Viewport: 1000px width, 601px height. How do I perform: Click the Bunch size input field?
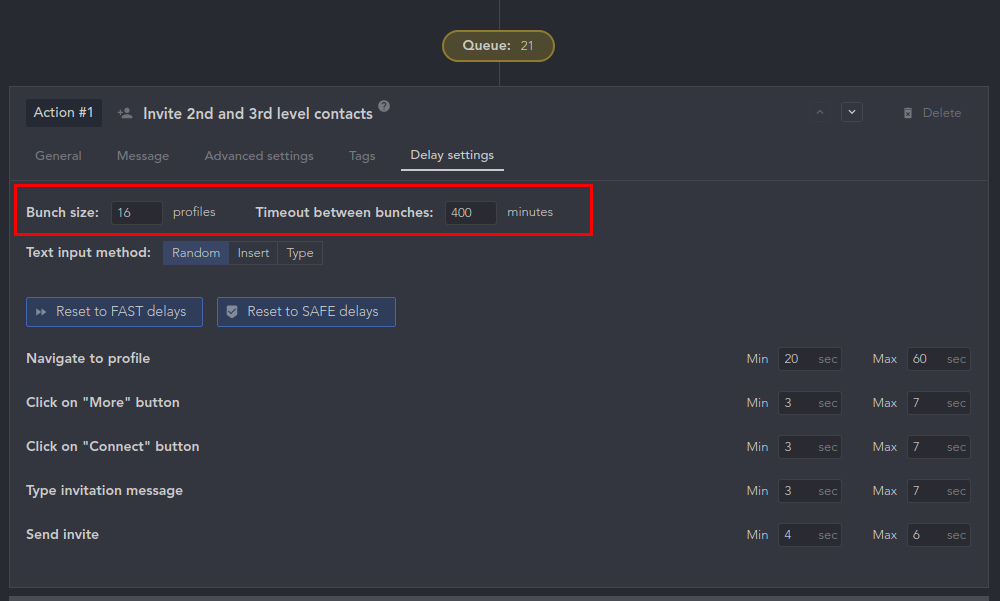pyautogui.click(x=136, y=212)
